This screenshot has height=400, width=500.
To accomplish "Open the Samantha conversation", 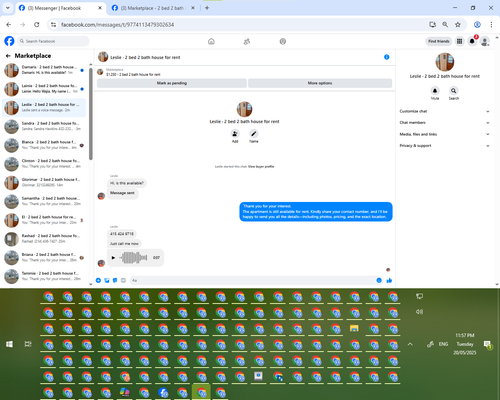I will (x=44, y=201).
